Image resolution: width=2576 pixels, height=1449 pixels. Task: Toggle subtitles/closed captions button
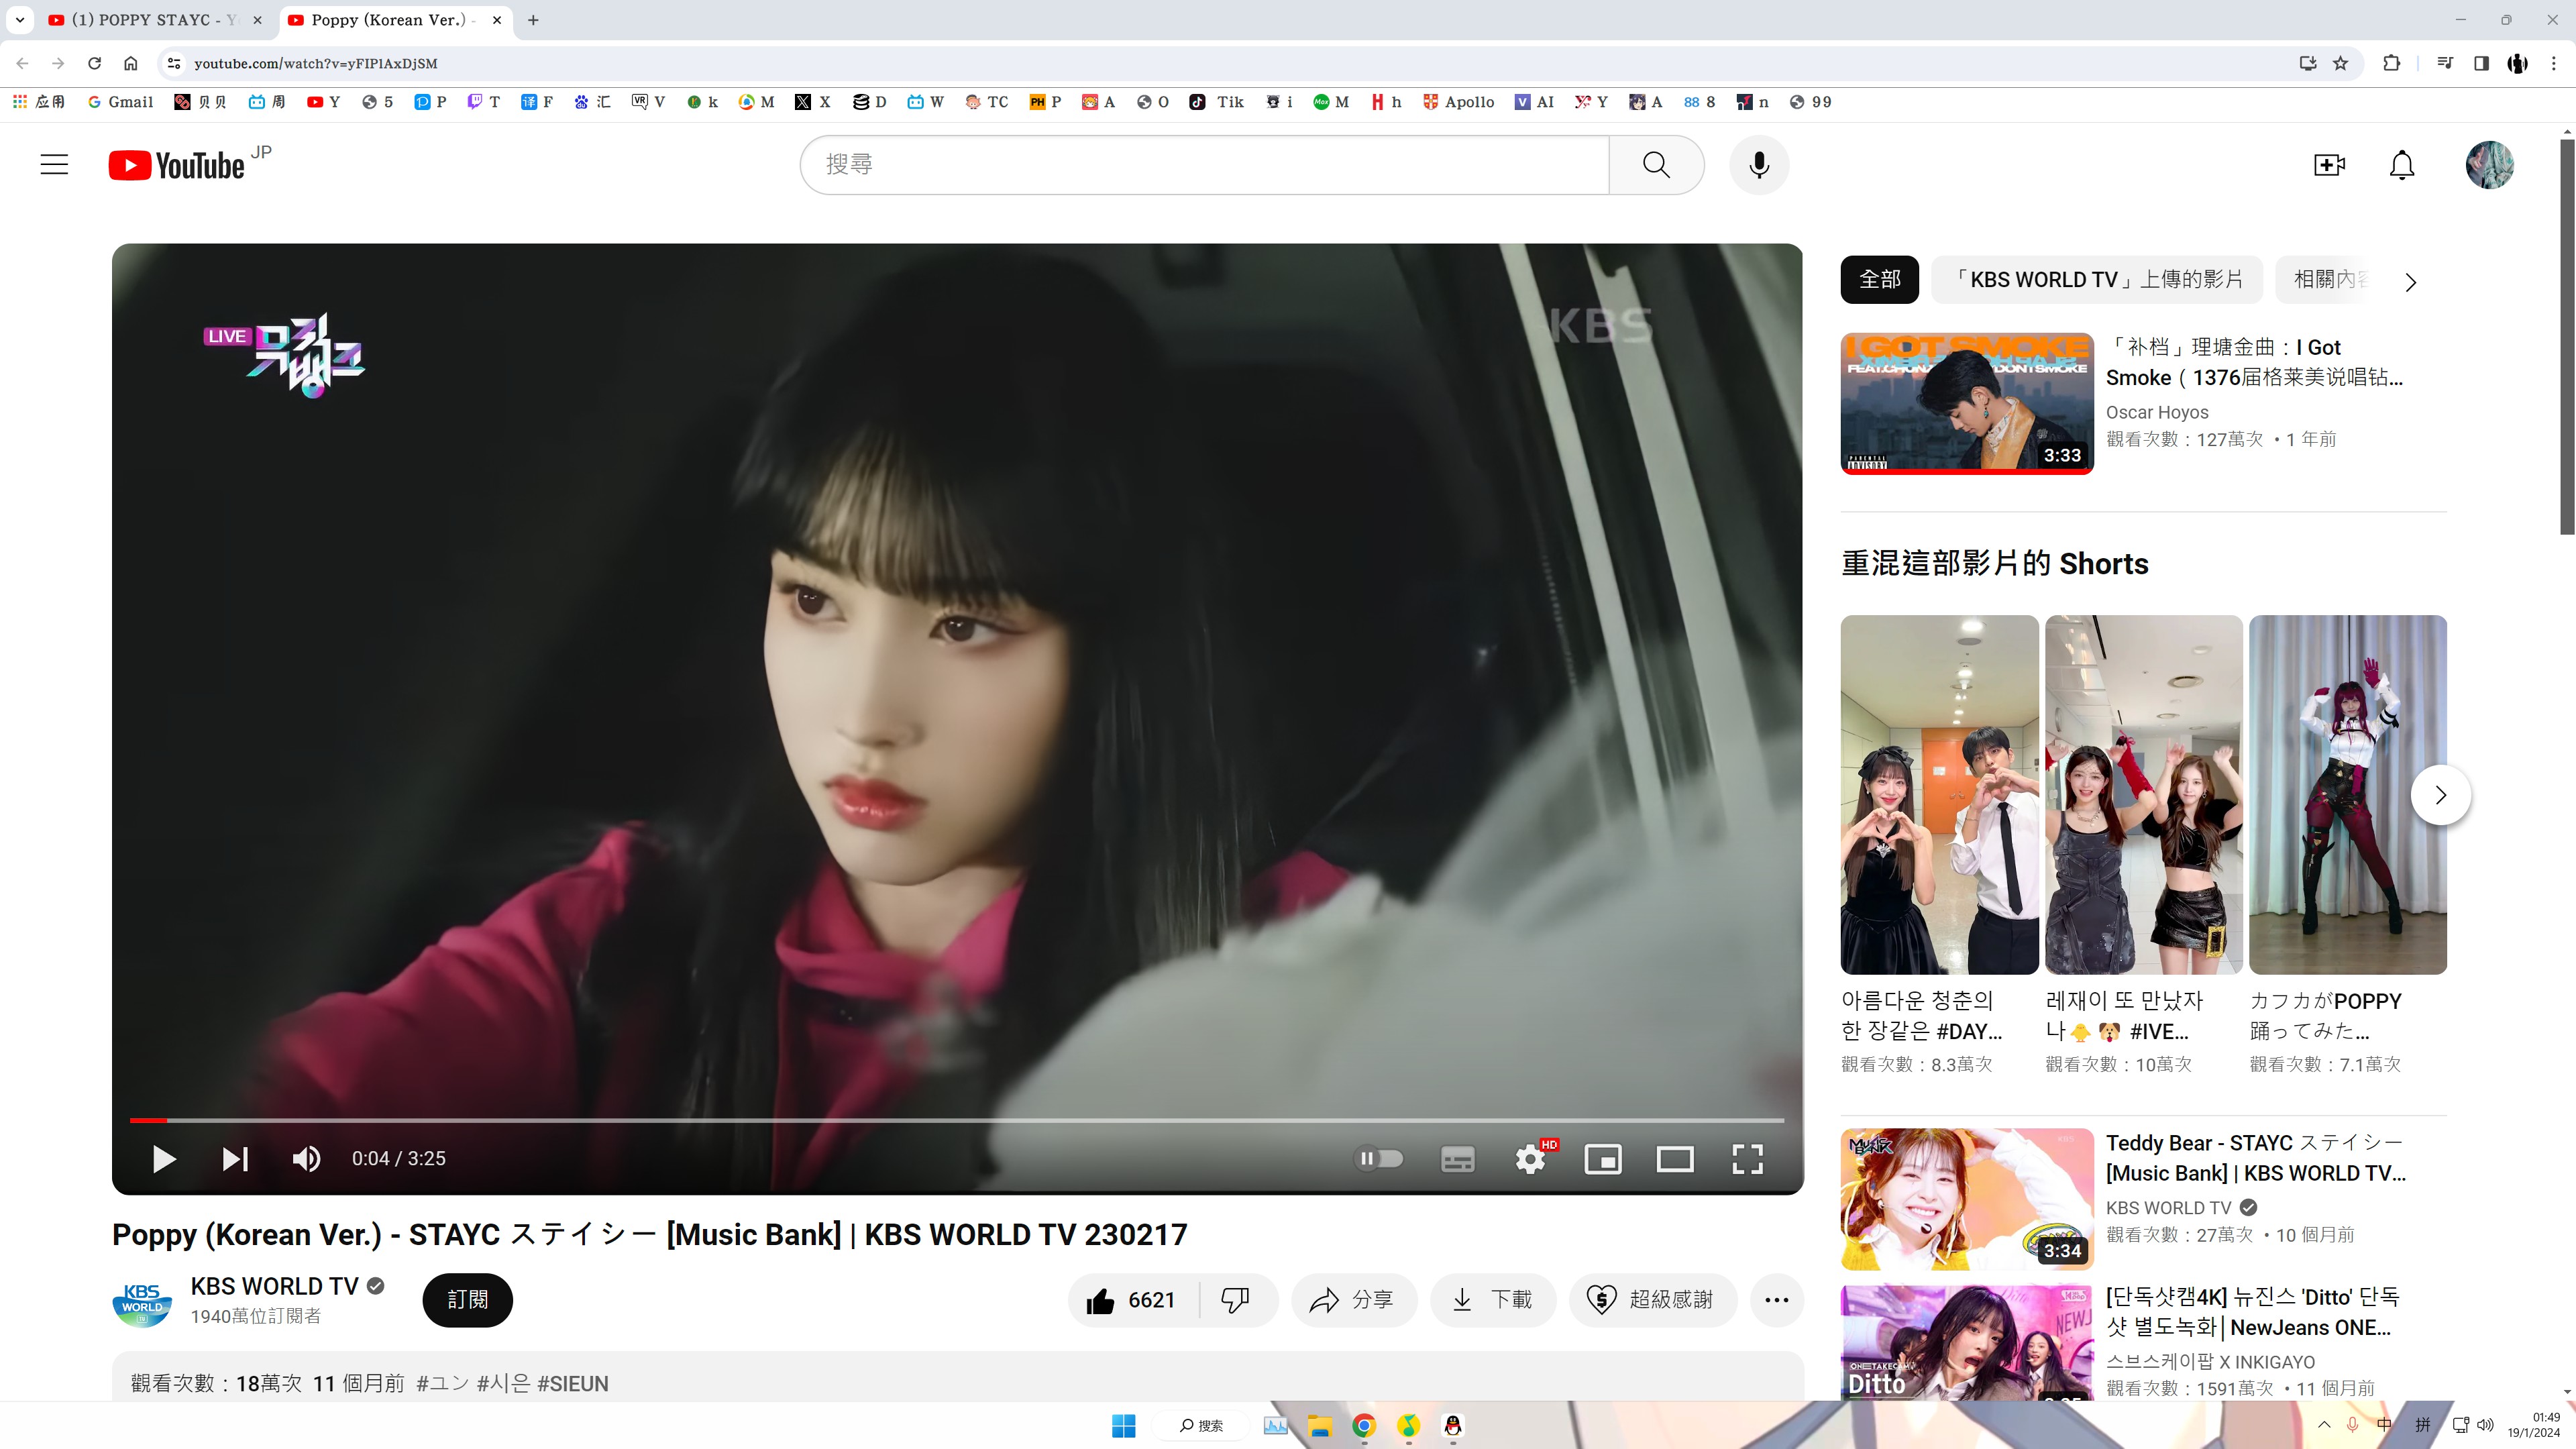click(1457, 1159)
